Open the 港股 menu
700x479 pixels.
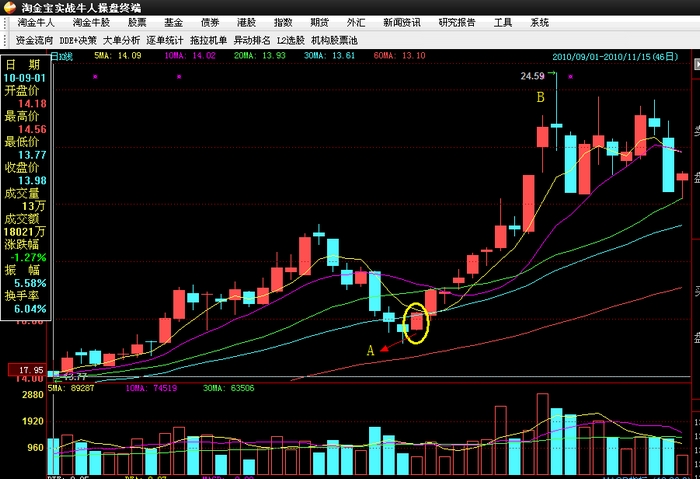(246, 22)
